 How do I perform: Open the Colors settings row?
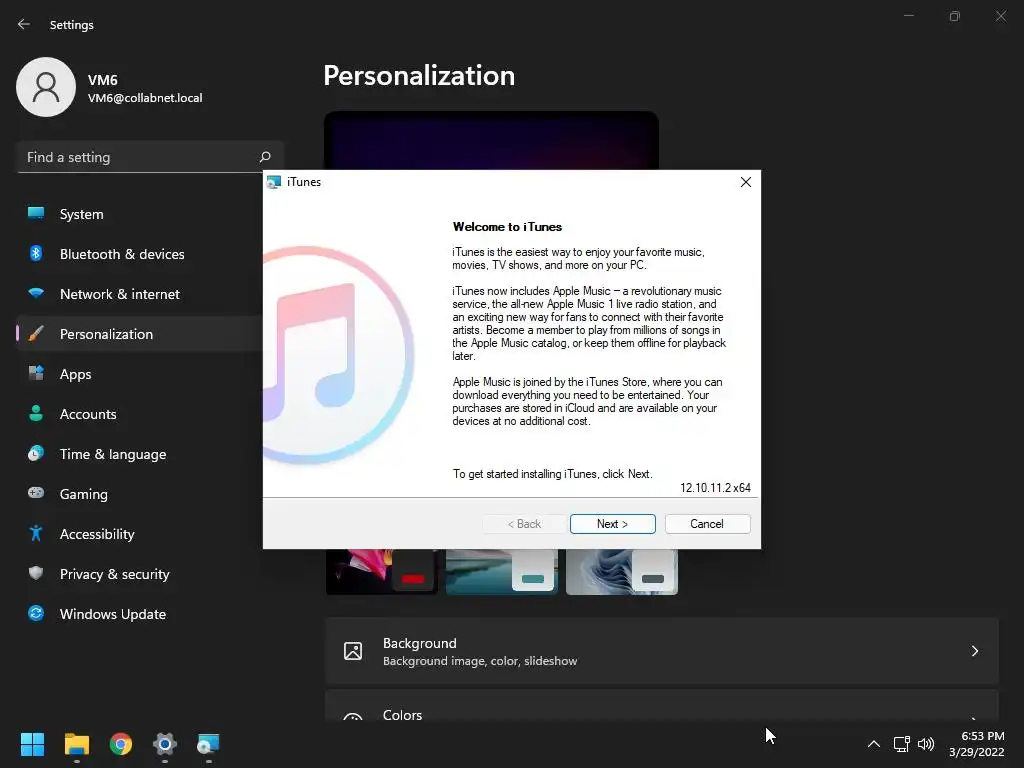pyautogui.click(x=662, y=705)
